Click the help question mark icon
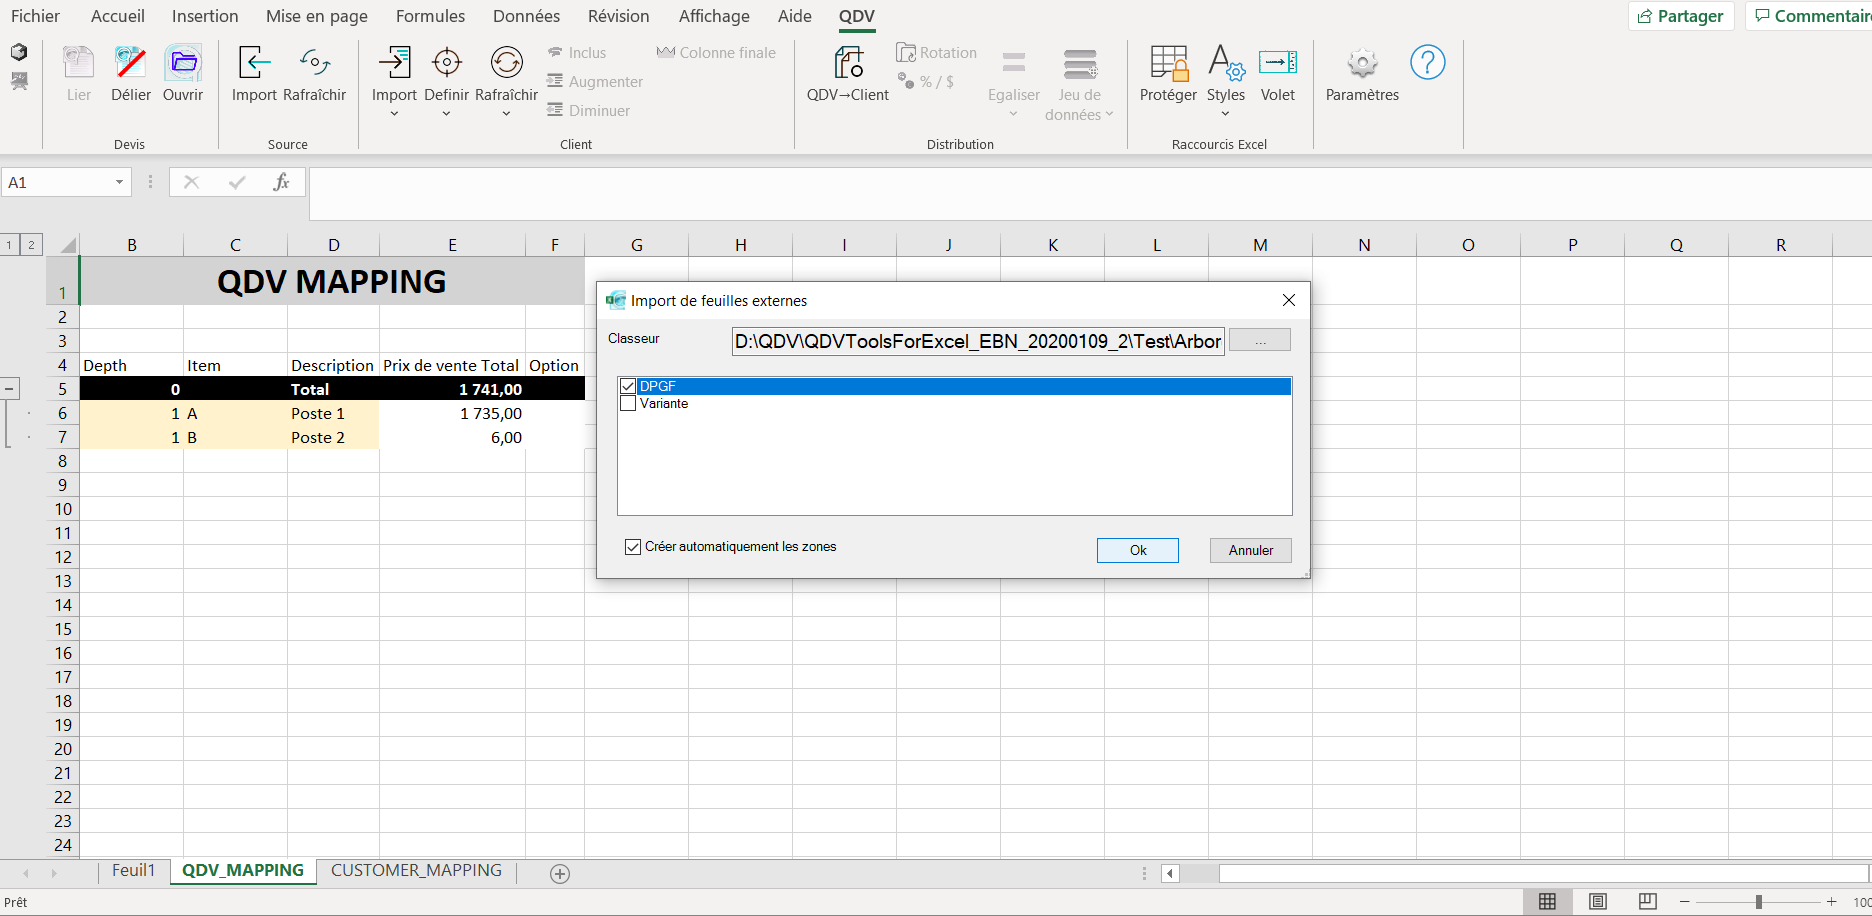 click(1427, 63)
